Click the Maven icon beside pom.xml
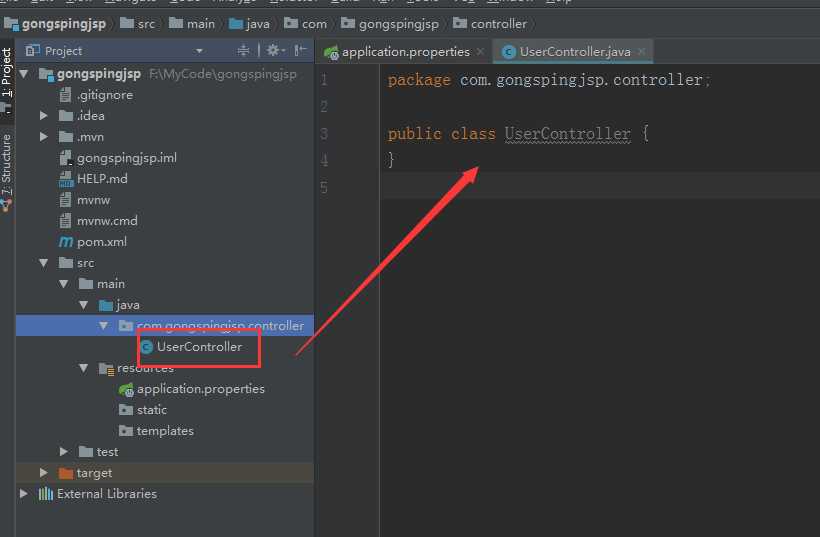Image resolution: width=820 pixels, height=537 pixels. click(x=66, y=242)
